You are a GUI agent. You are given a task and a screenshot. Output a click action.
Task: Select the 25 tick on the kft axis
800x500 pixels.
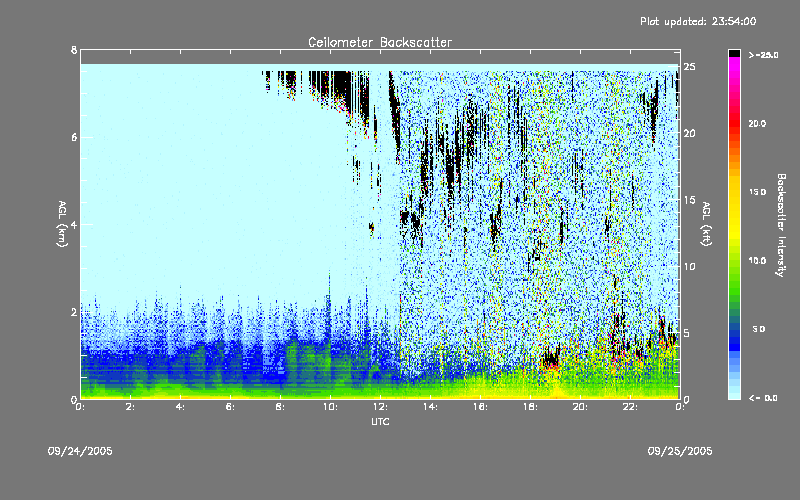(689, 67)
